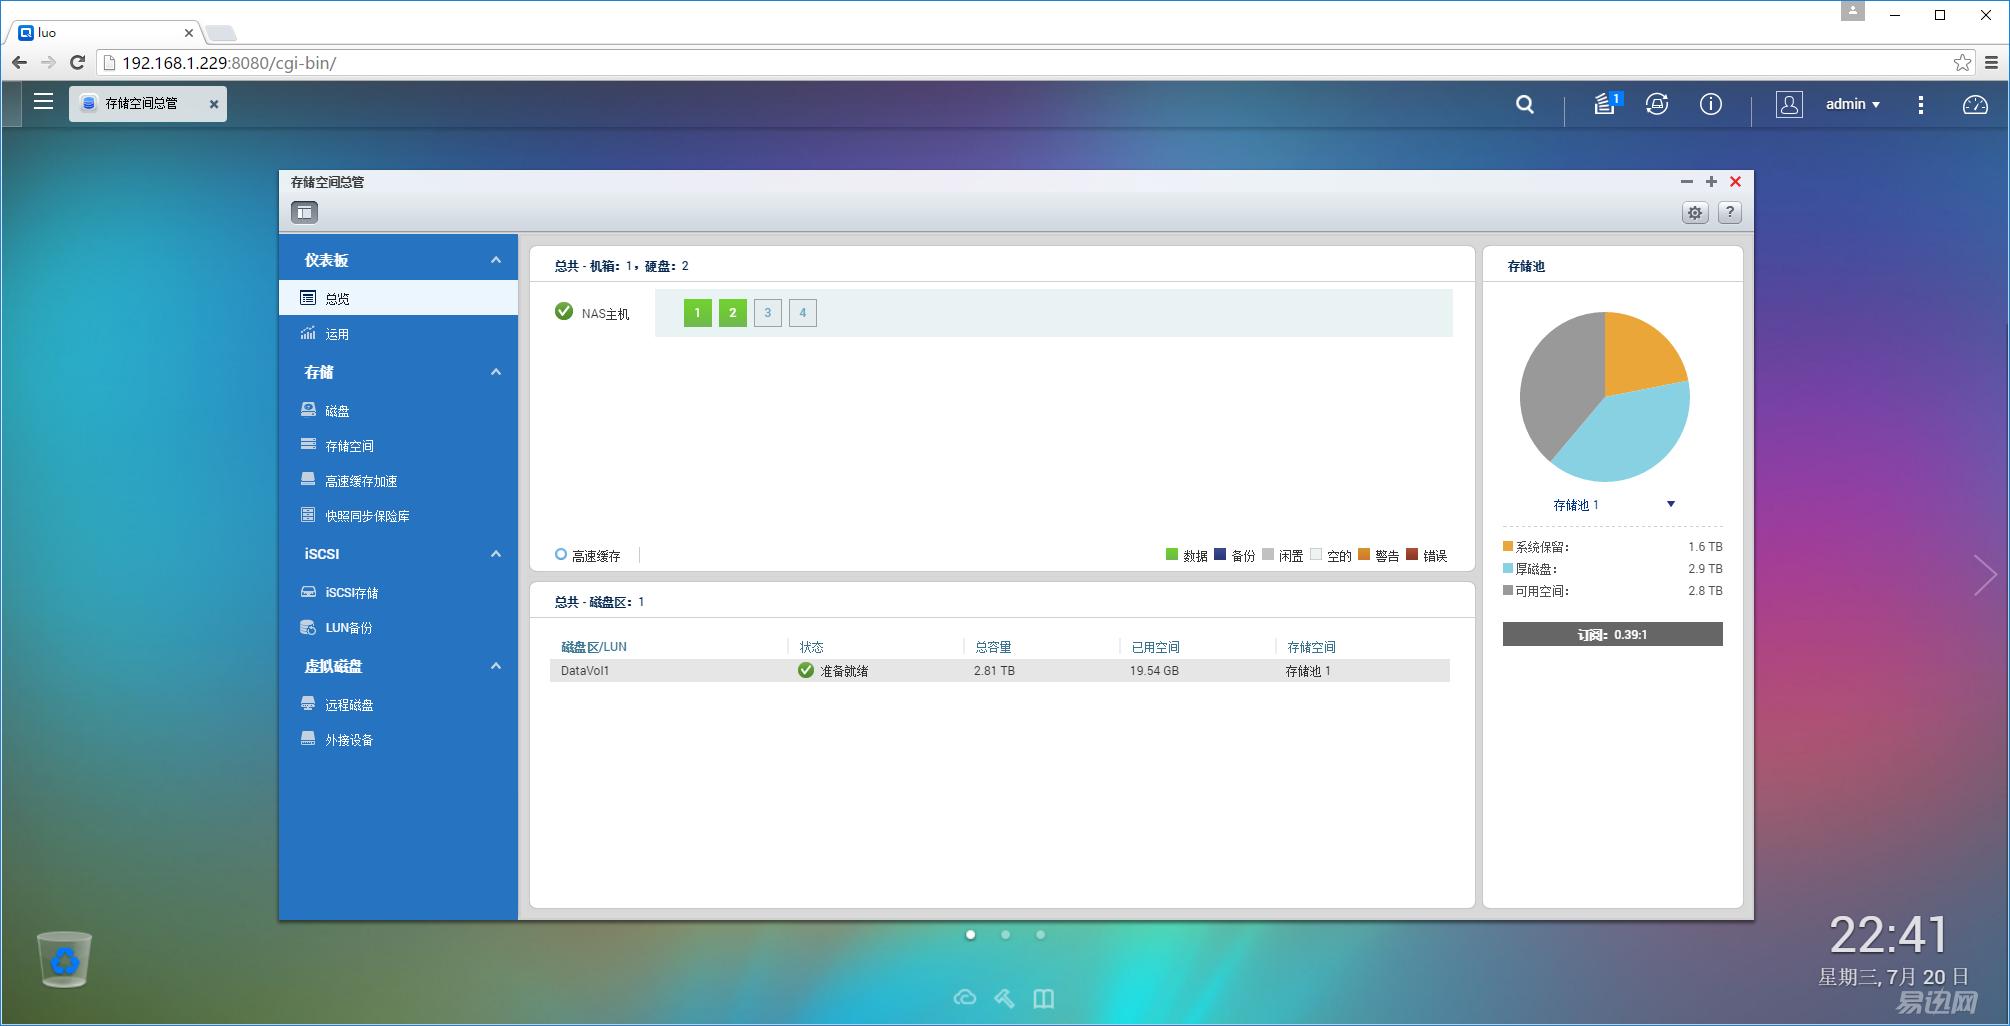This screenshot has width=2010, height=1026.
Task: Open the QTS main menu hamburger icon
Action: tap(43, 102)
